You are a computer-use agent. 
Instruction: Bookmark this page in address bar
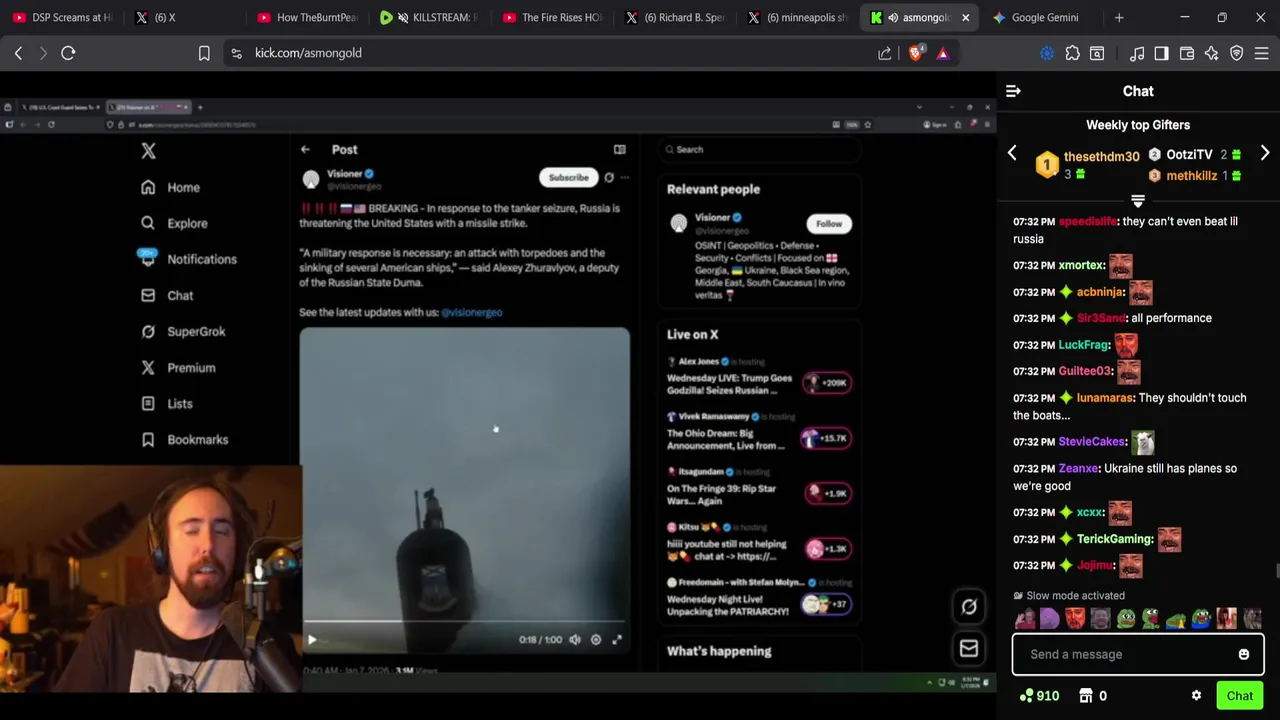coord(204,53)
